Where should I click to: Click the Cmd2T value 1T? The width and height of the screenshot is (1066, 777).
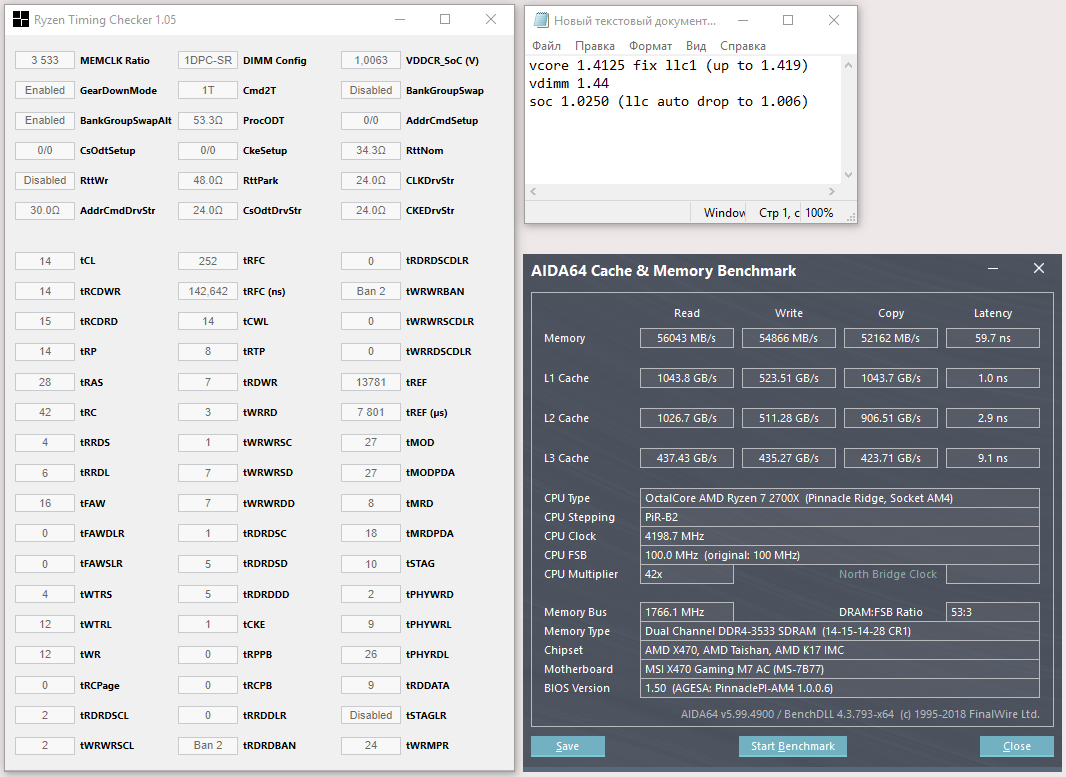[208, 90]
